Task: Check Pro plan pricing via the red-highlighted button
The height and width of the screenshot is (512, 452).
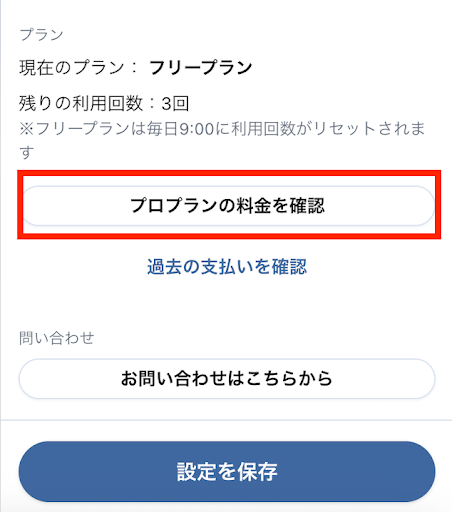Action: pos(228,205)
